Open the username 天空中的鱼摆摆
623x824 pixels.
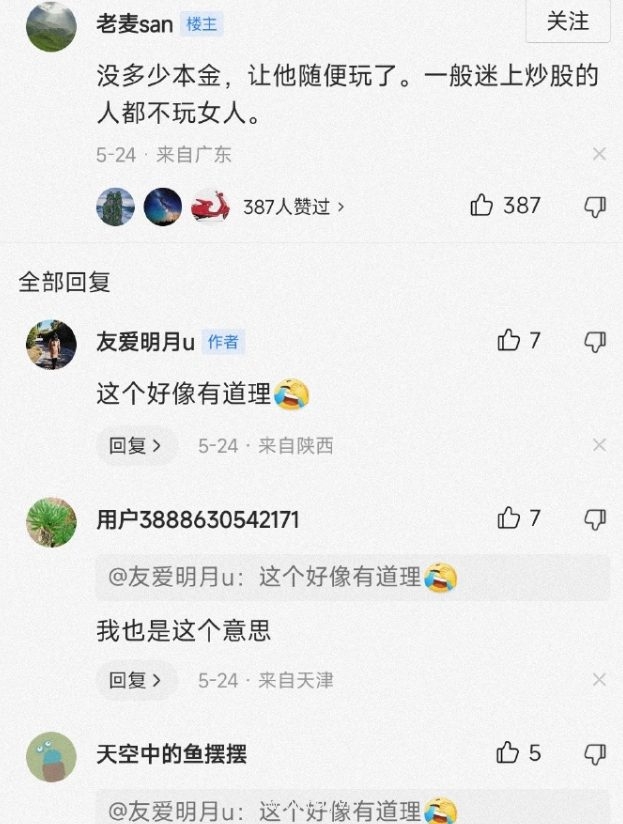click(x=171, y=754)
